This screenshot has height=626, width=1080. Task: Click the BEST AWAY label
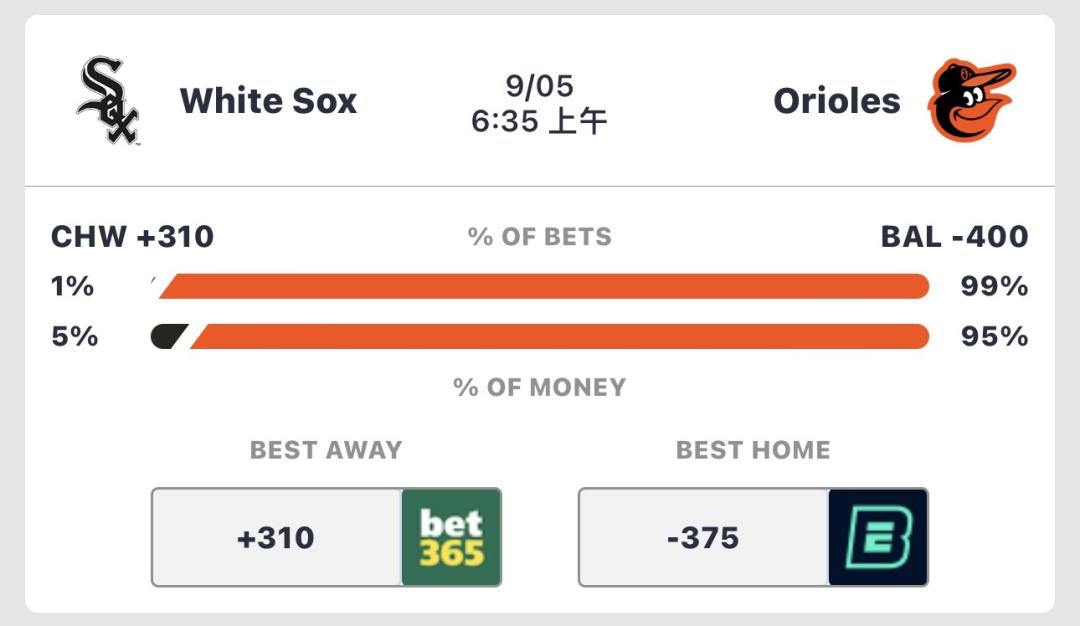coord(326,450)
